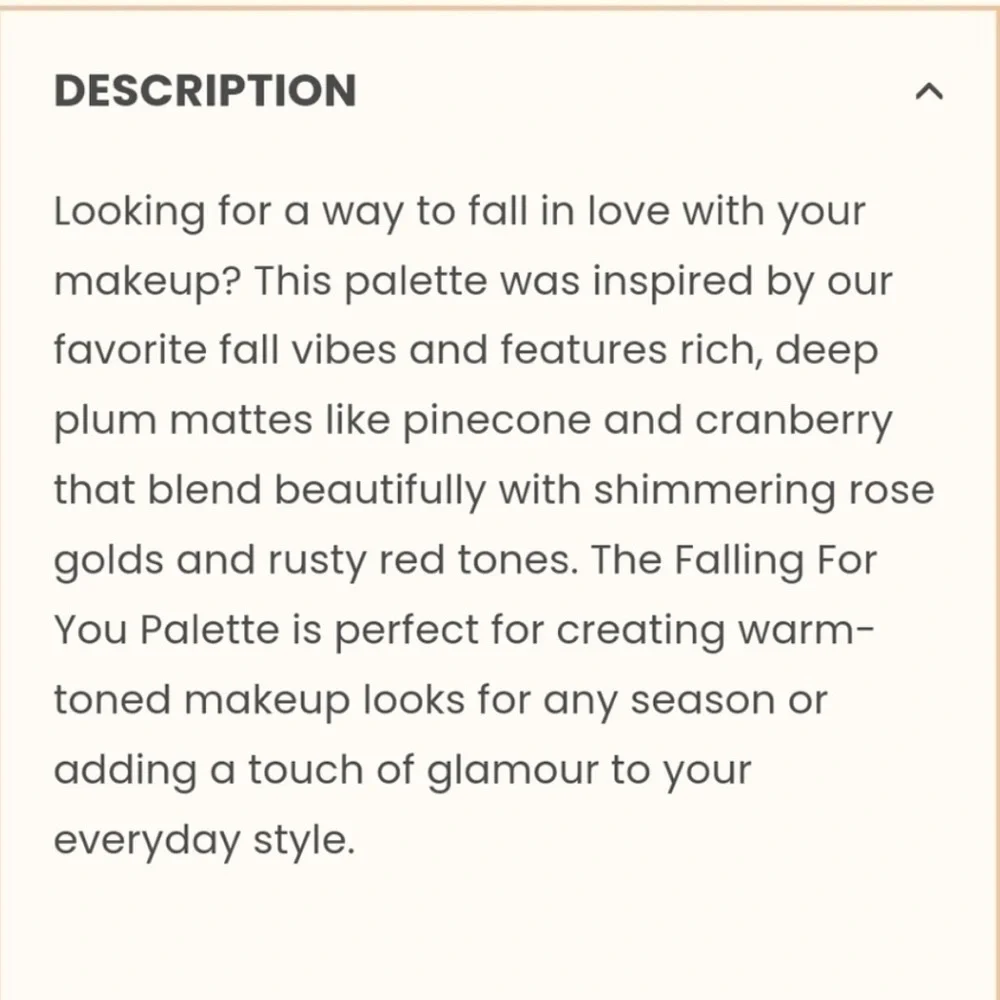Click the word 'season' in the paragraph

703,702
